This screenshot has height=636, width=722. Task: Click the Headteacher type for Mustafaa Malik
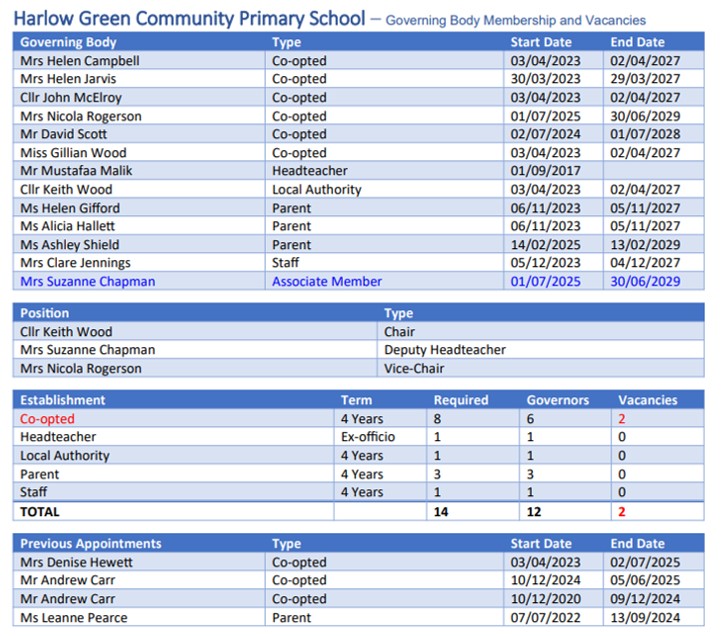pyautogui.click(x=309, y=171)
